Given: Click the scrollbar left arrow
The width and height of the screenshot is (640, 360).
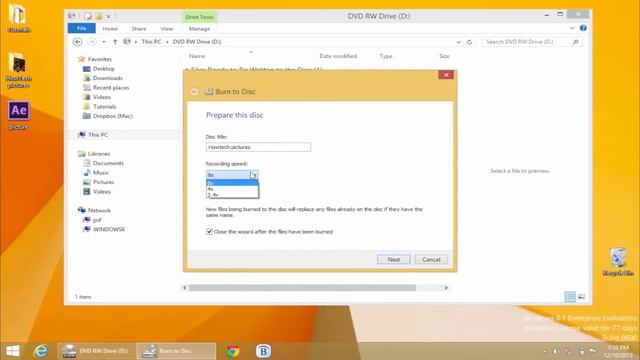Looking at the screenshot, I should point(184,288).
